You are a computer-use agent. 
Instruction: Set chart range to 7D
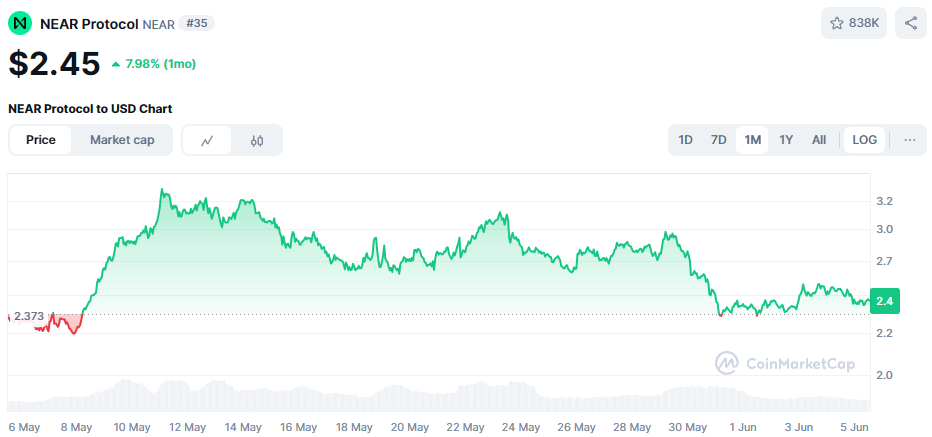point(719,140)
